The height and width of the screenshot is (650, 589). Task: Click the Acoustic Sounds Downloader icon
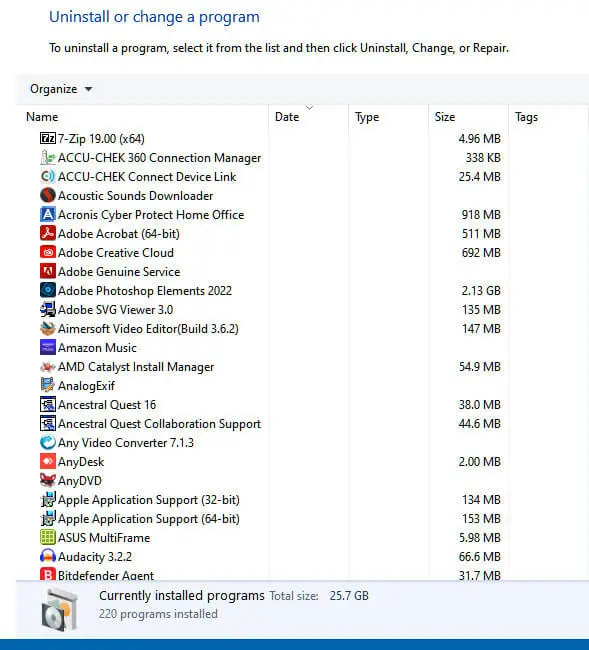click(48, 195)
